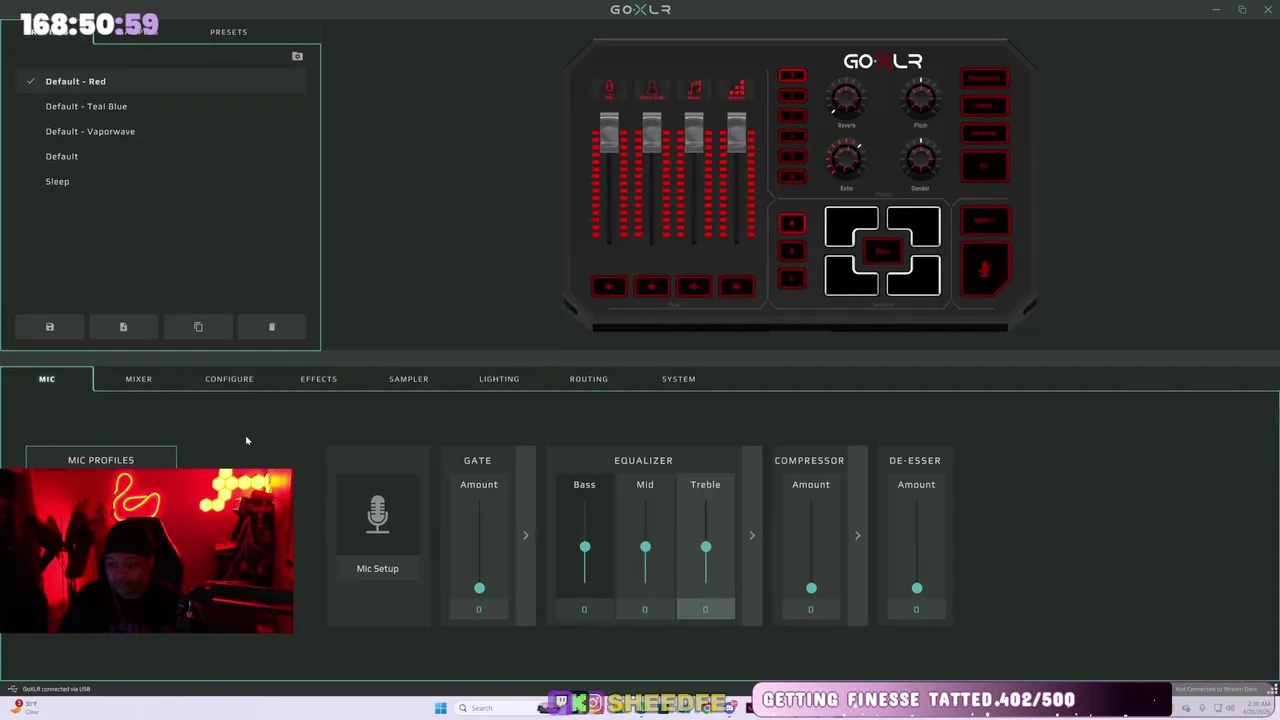This screenshot has height=720, width=1280.
Task: Click the Music channel icon on device
Action: [x=694, y=90]
